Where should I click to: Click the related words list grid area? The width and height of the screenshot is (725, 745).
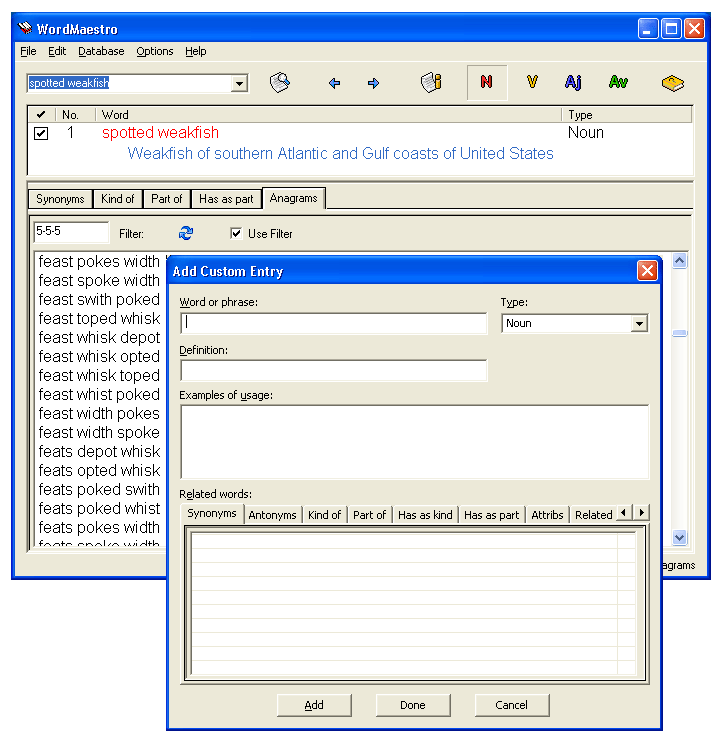point(413,603)
